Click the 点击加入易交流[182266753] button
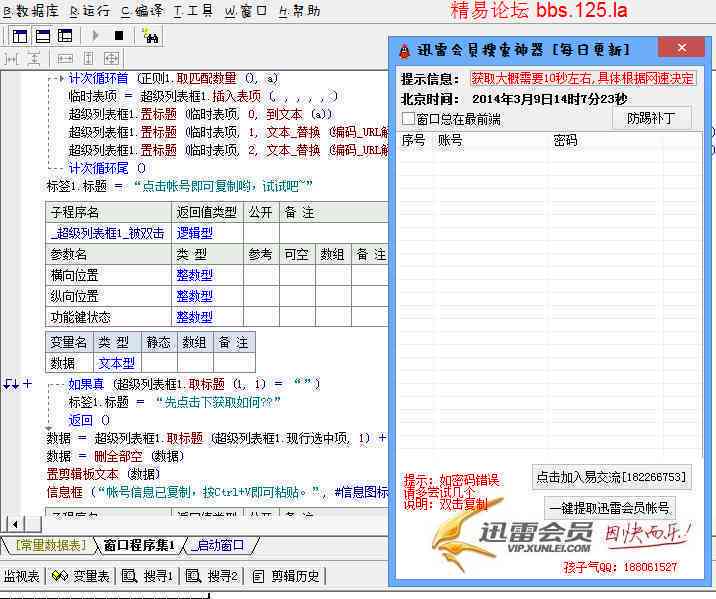The height and width of the screenshot is (599, 716). click(611, 477)
